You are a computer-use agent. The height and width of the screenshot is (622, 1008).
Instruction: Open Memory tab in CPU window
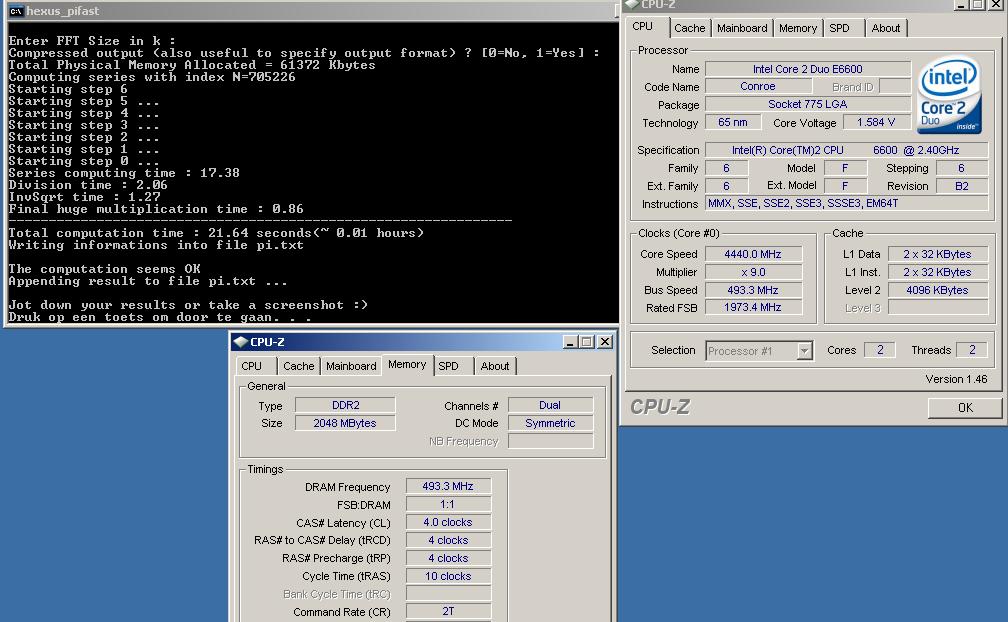coord(797,28)
